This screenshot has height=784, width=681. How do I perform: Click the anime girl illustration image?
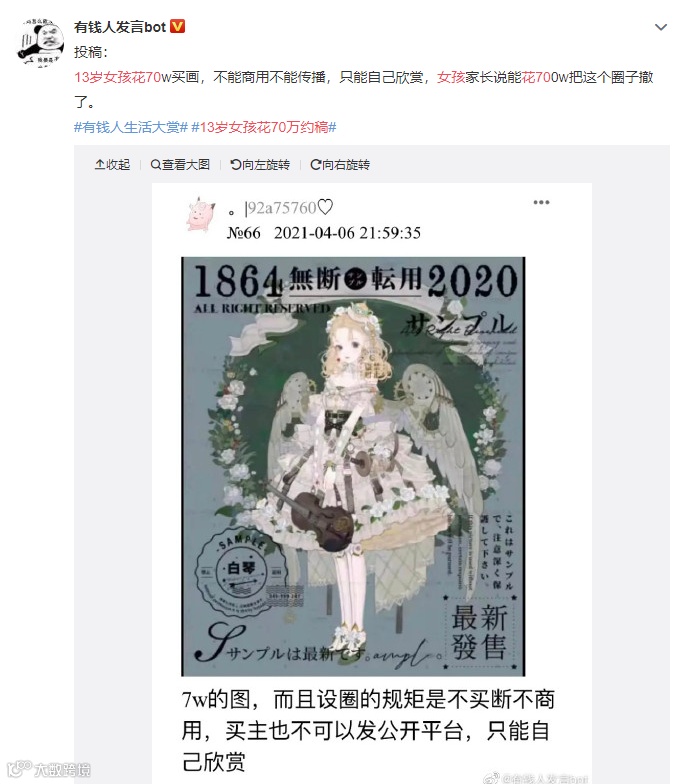pos(353,466)
